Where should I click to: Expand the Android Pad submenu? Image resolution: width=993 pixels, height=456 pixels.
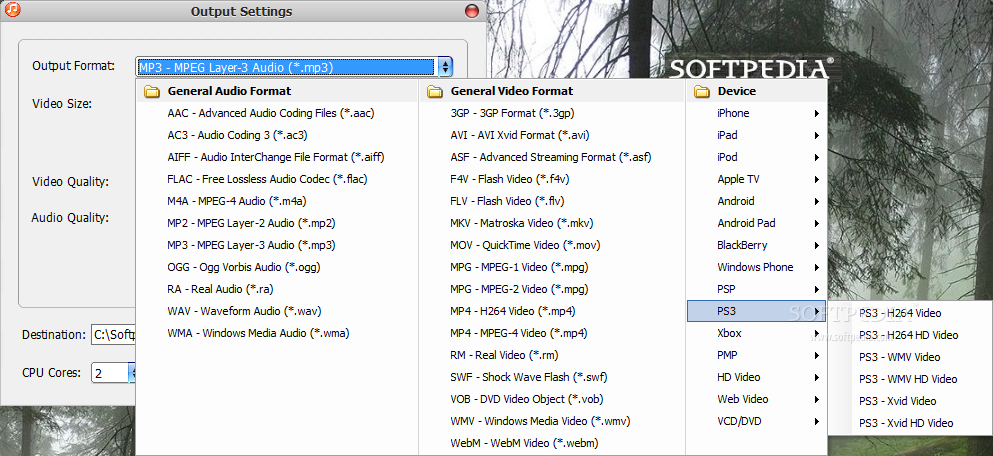click(x=757, y=223)
